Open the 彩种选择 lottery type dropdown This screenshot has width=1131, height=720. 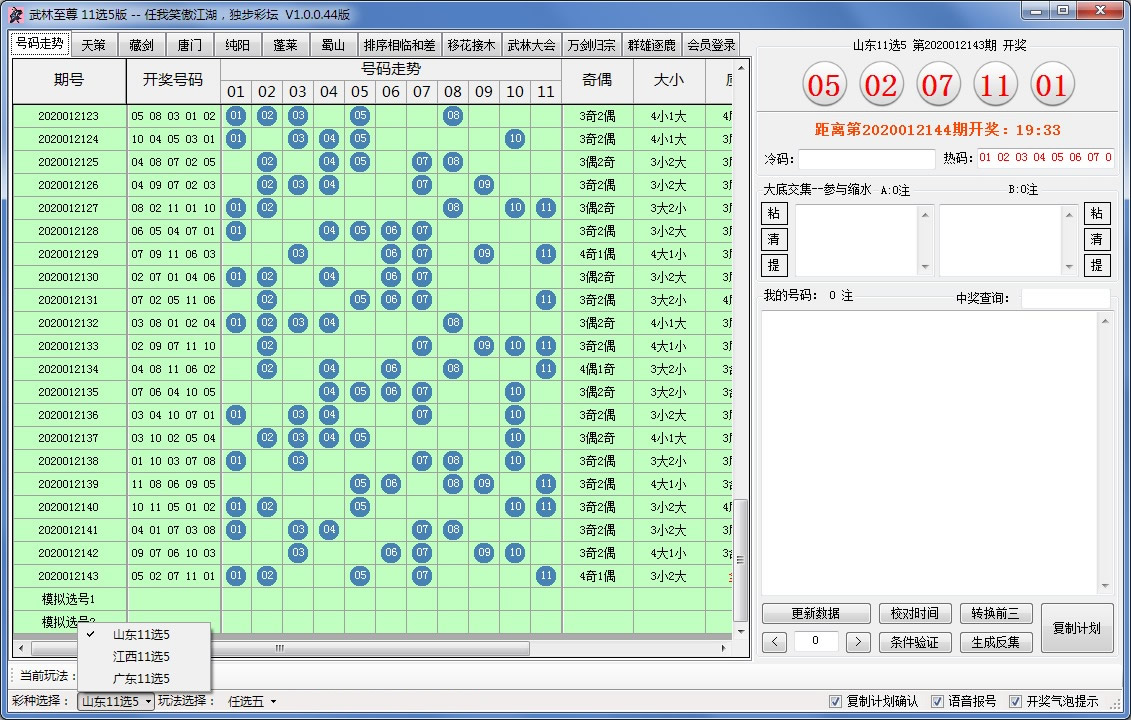[x=113, y=701]
